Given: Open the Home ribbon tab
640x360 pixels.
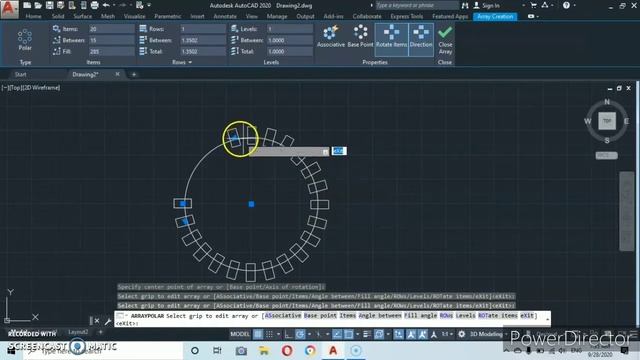Looking at the screenshot, I should (33, 16).
